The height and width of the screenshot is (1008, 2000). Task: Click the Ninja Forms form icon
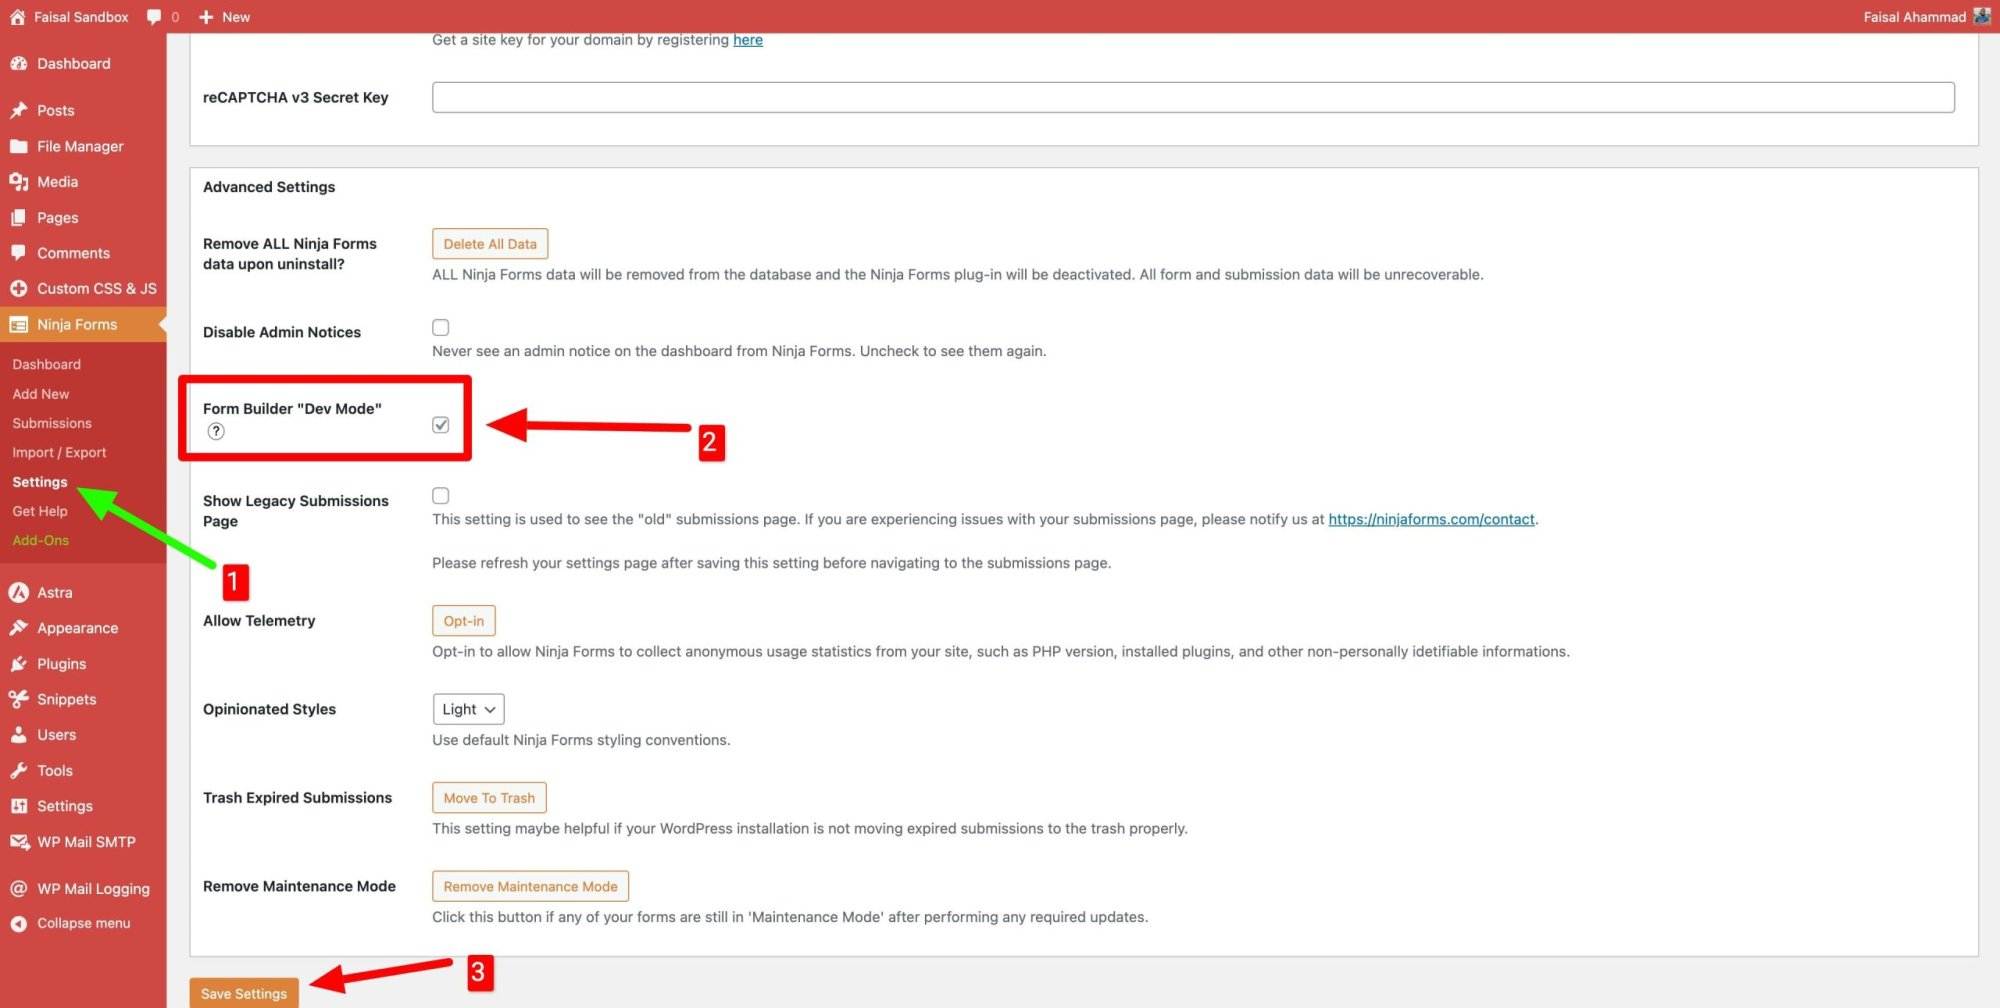[18, 324]
